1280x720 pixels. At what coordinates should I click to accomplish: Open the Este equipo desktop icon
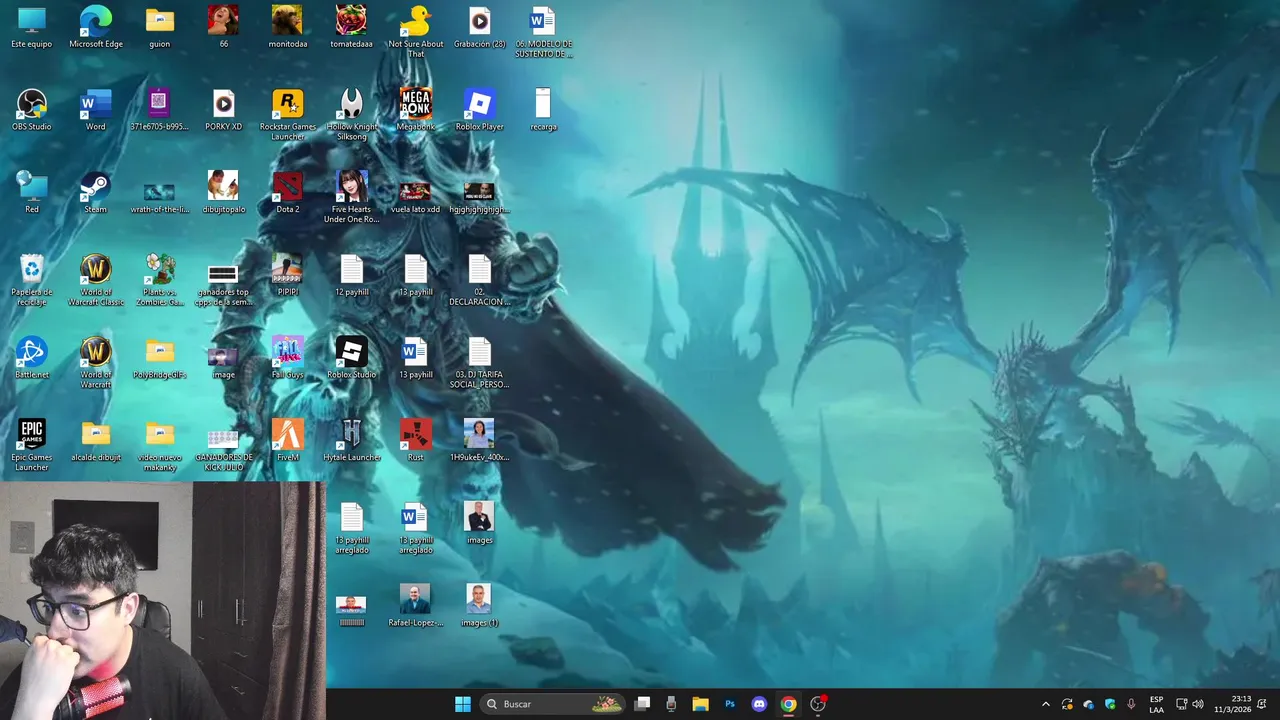pyautogui.click(x=32, y=27)
